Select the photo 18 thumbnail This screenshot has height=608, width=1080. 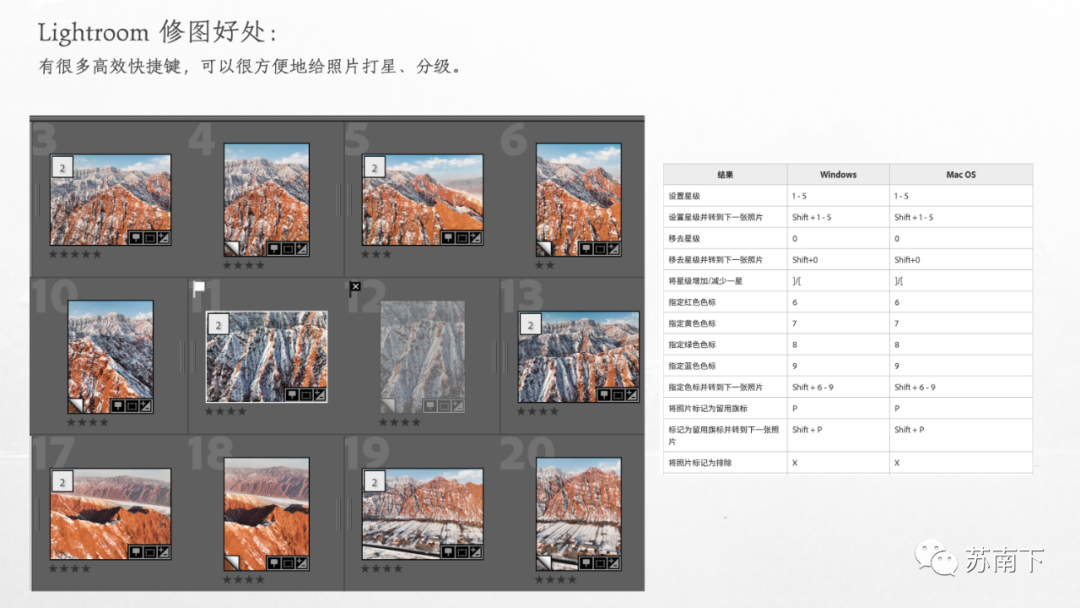pos(267,514)
